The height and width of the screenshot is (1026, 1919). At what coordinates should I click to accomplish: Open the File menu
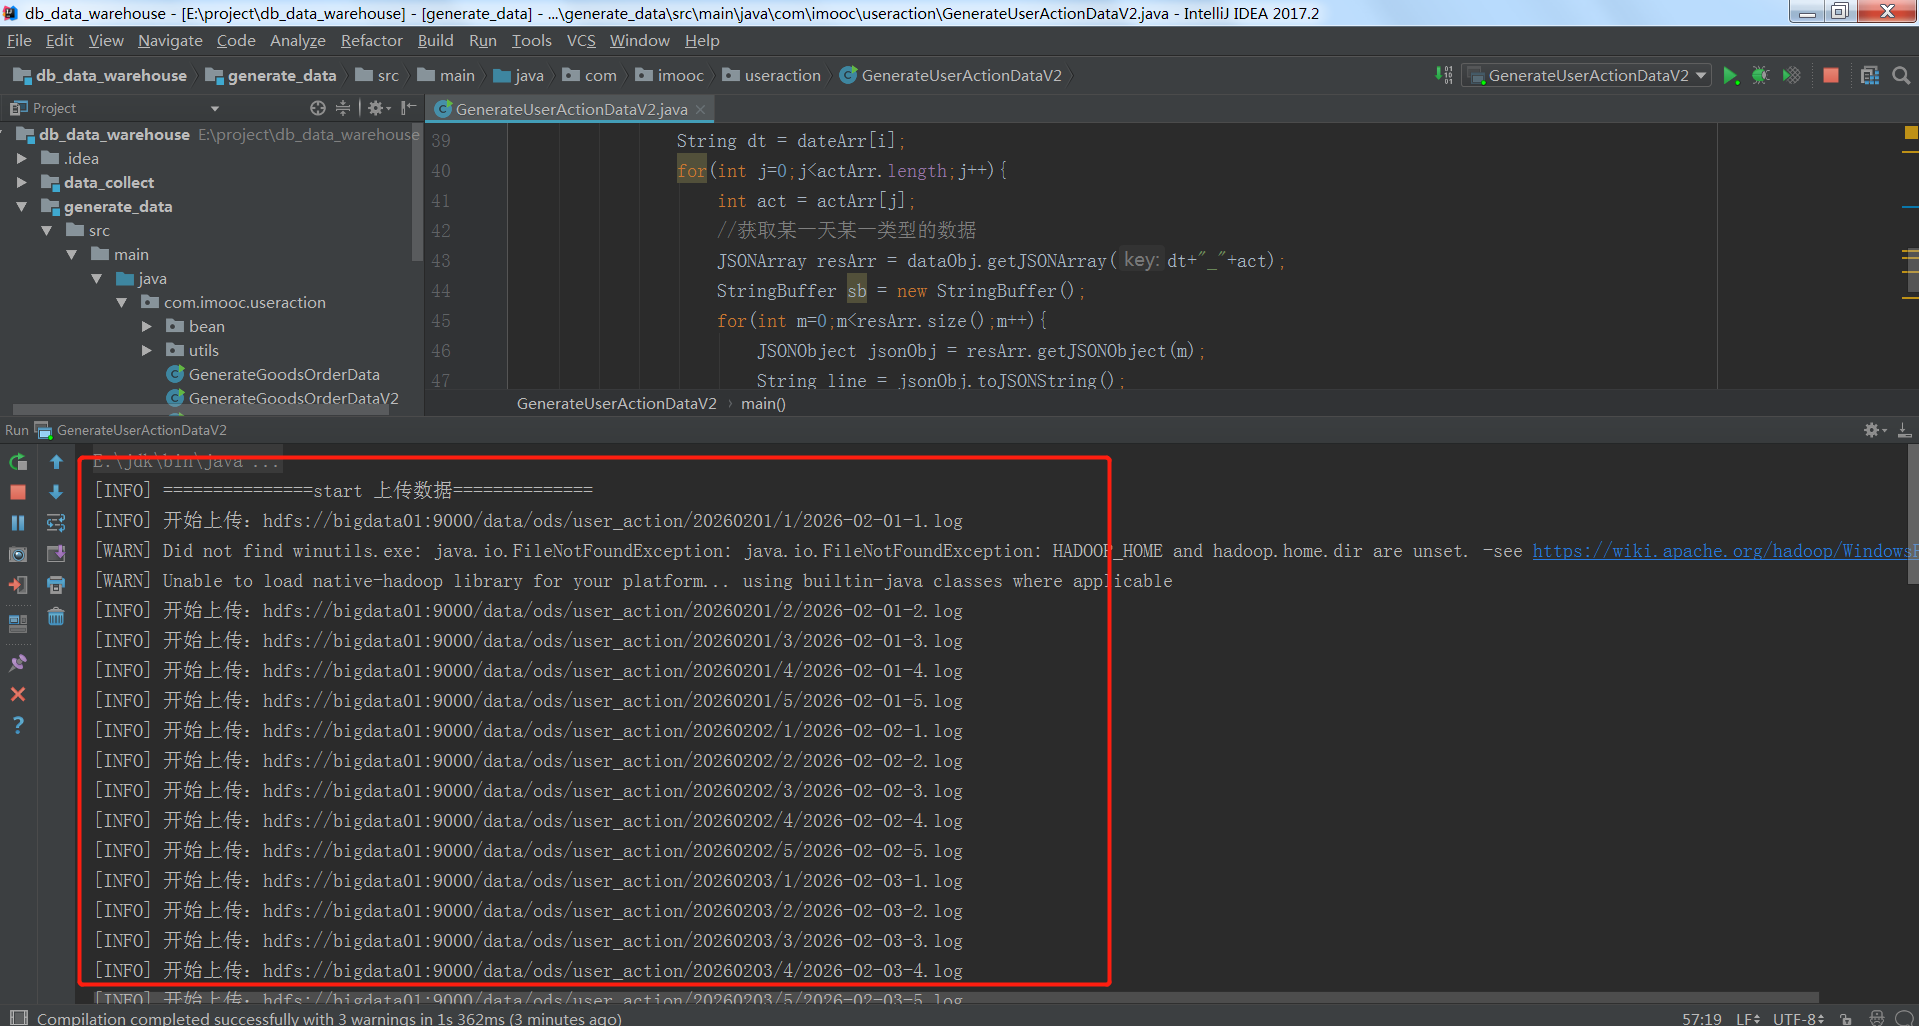[x=19, y=41]
